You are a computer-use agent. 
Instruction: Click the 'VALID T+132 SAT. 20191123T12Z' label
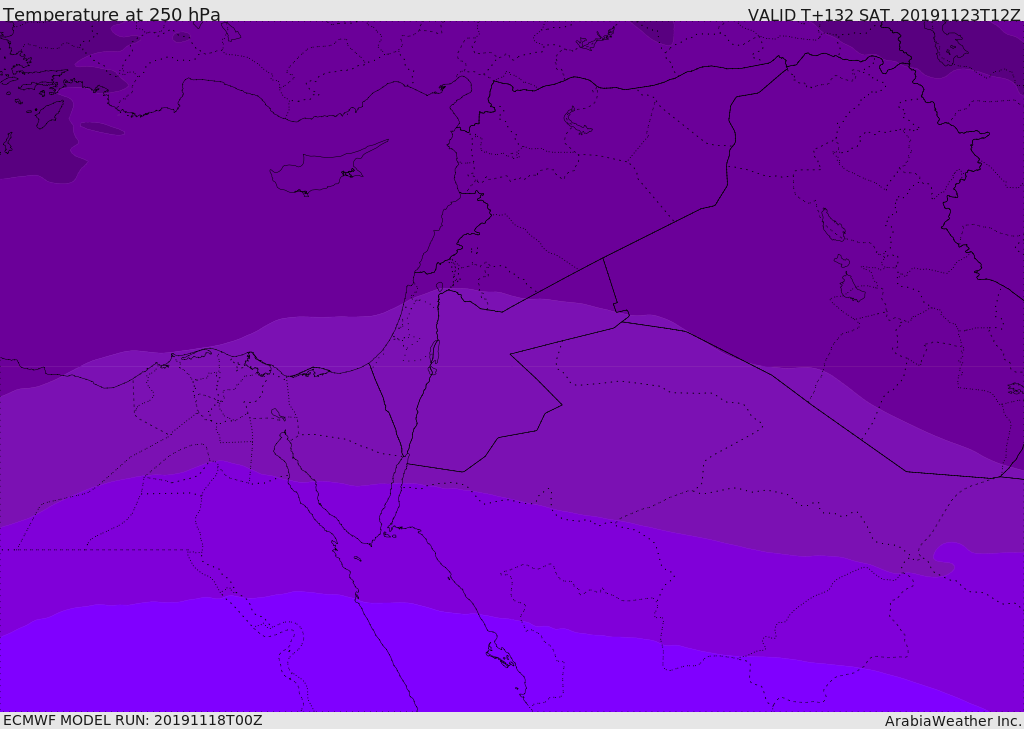point(884,15)
